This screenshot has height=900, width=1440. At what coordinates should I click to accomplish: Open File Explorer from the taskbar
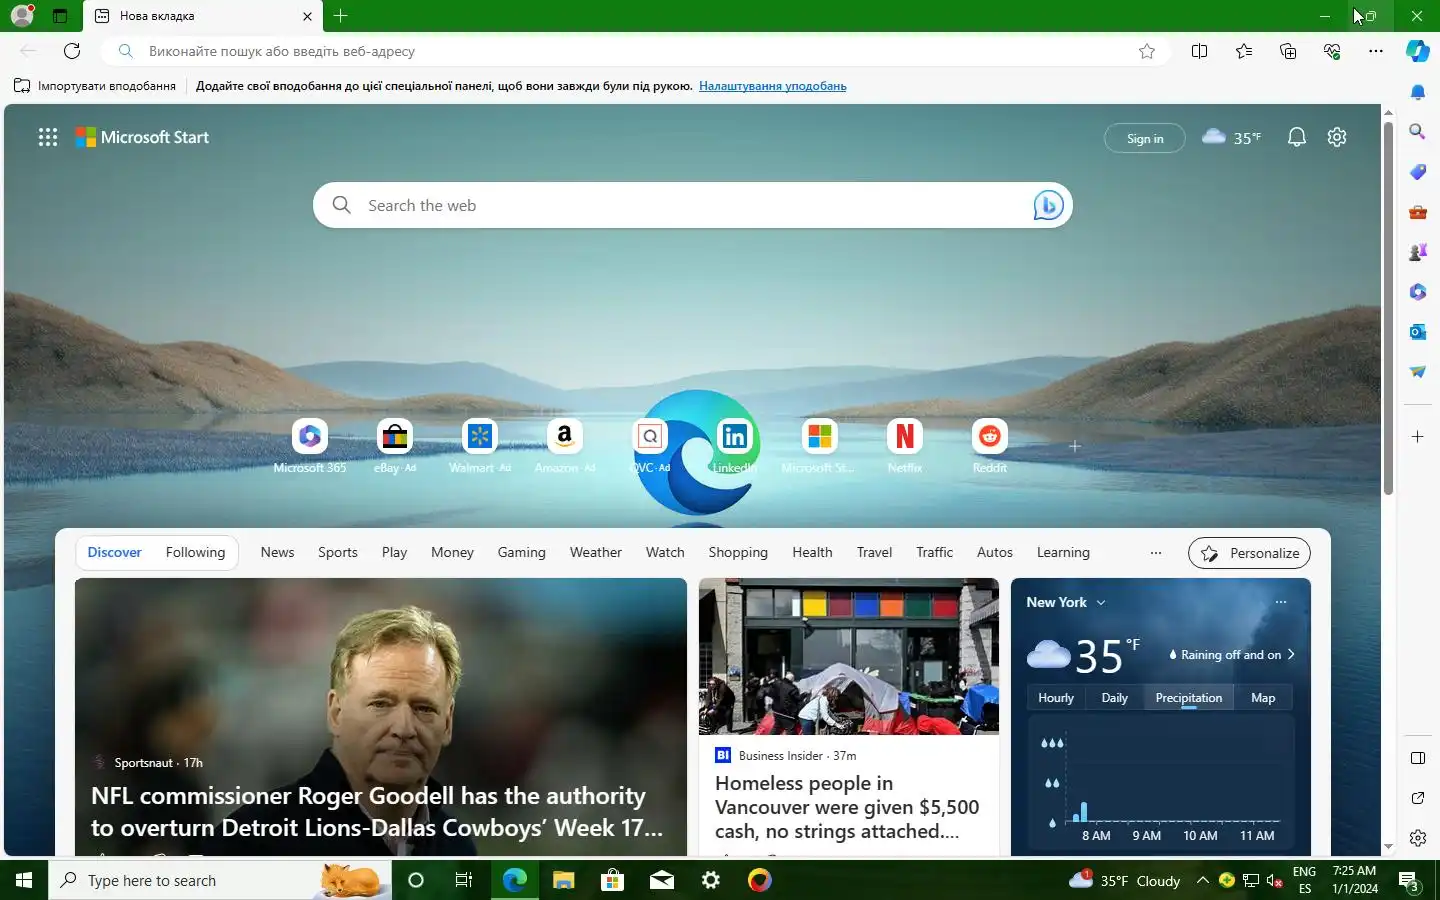(563, 880)
